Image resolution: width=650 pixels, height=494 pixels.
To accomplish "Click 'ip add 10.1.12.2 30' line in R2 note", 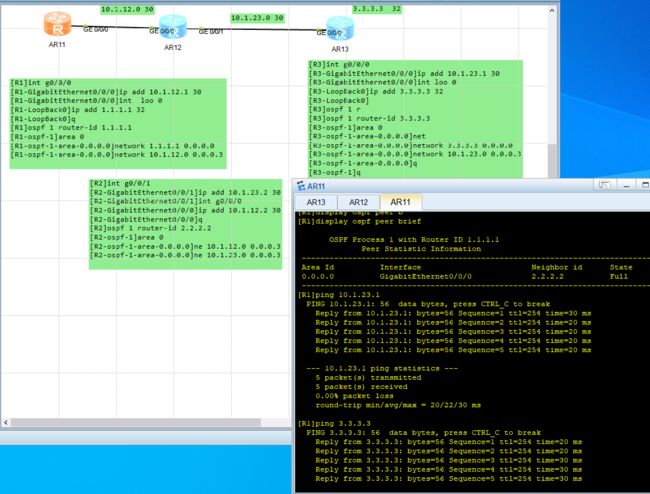I will [185, 211].
